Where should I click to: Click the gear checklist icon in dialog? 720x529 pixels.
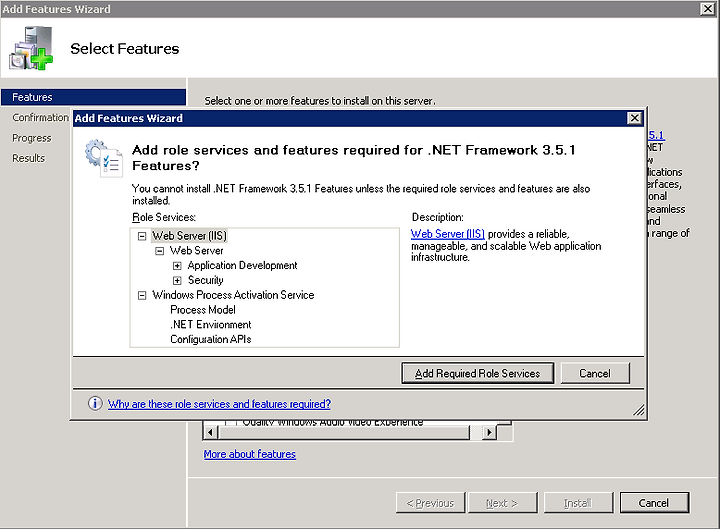click(x=104, y=158)
